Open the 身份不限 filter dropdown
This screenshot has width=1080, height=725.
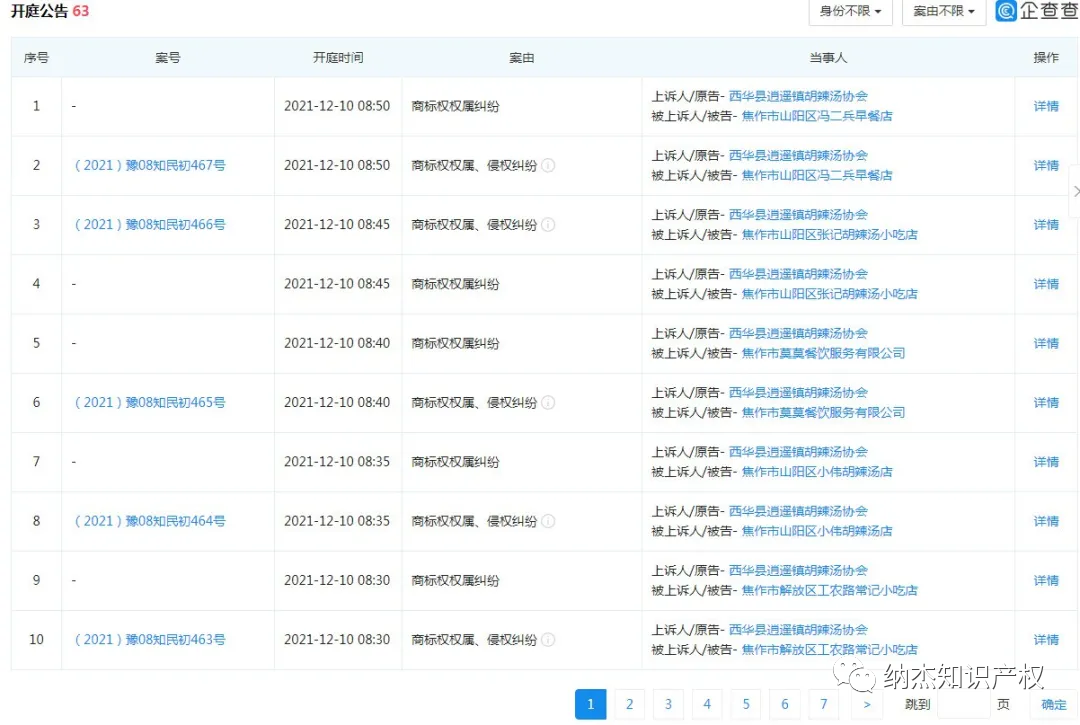tap(850, 12)
